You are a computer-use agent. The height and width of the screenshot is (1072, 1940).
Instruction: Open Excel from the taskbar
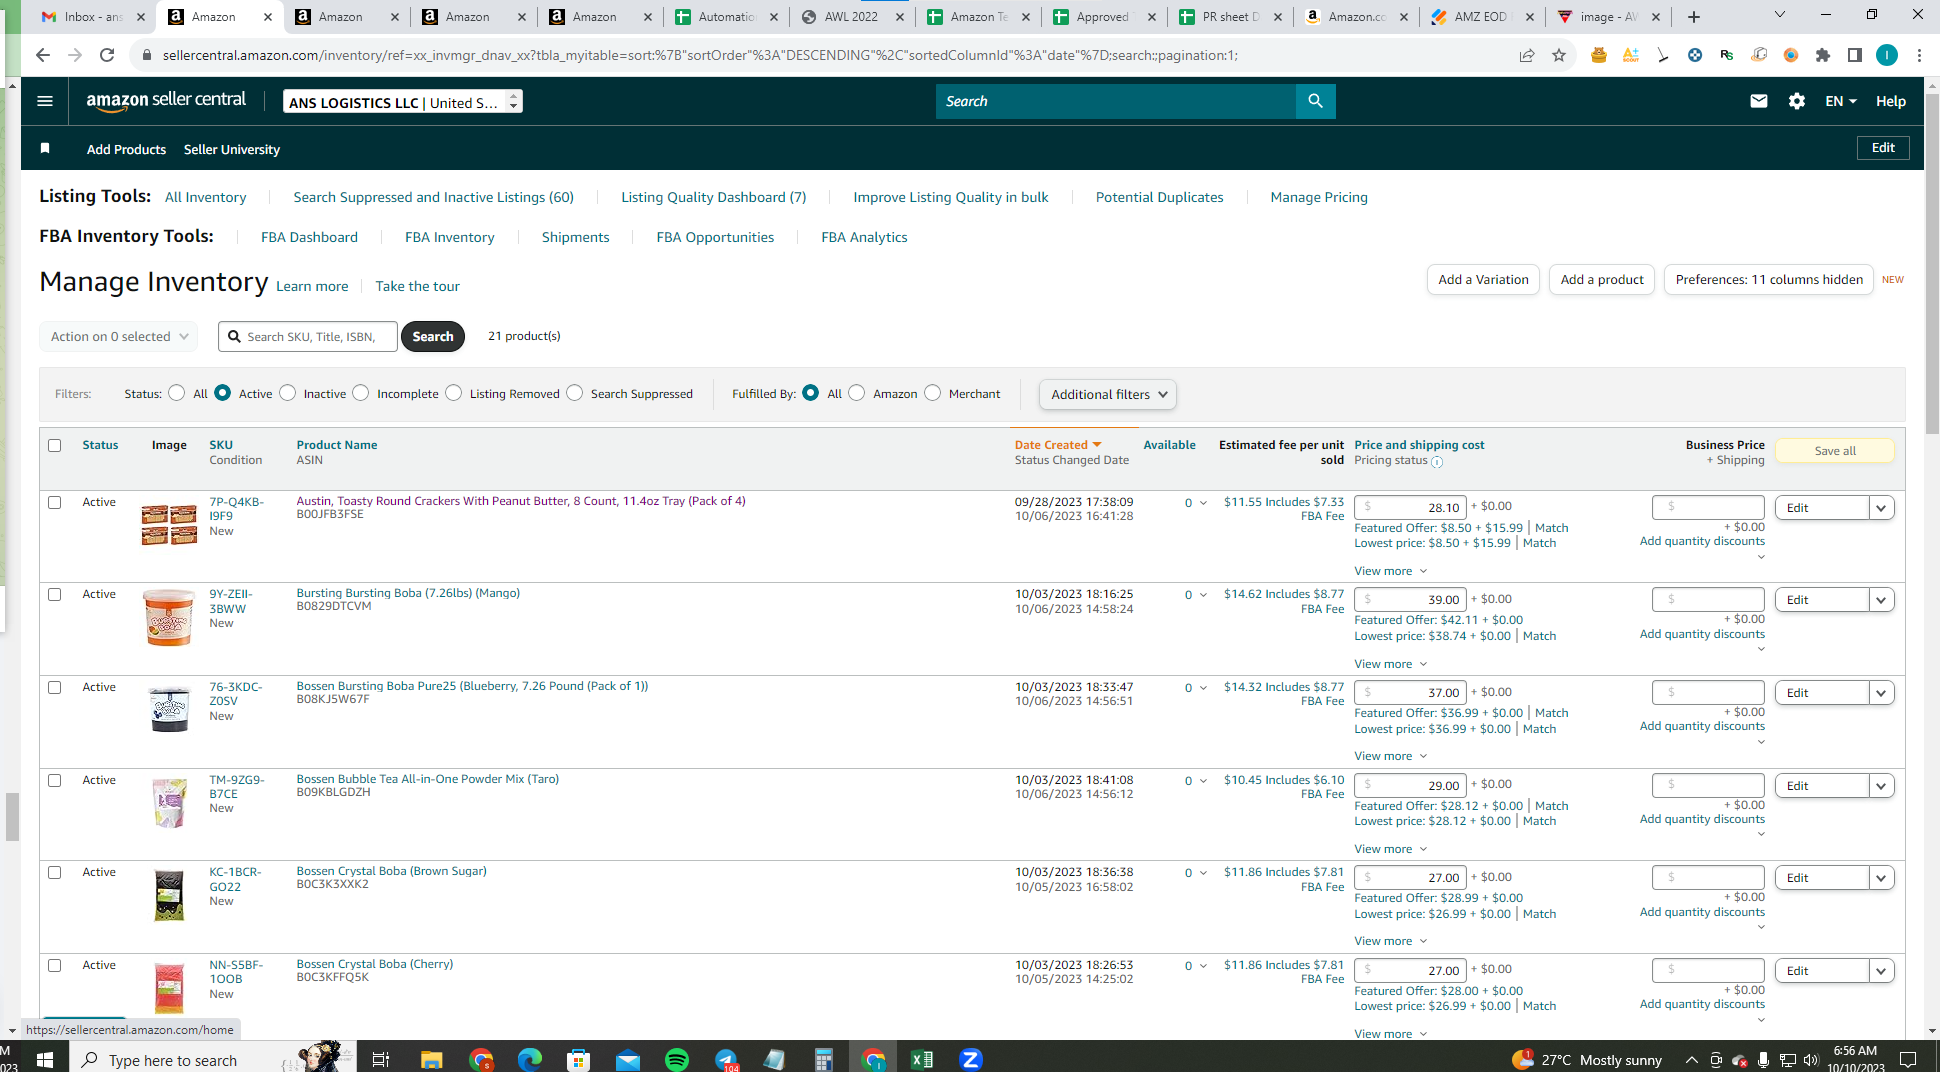click(922, 1059)
